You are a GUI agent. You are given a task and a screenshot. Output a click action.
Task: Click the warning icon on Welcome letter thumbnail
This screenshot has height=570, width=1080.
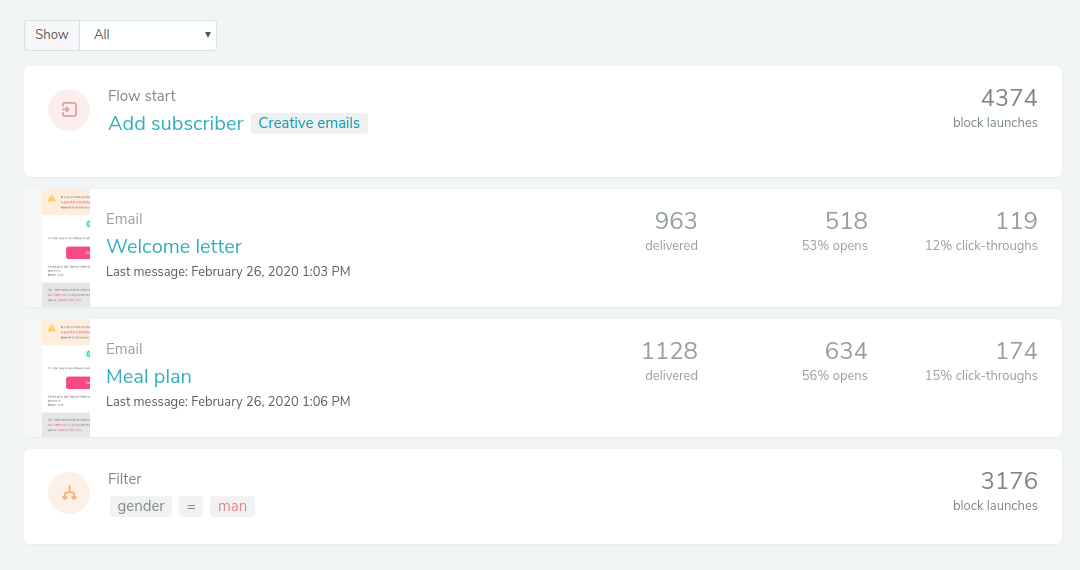(52, 198)
